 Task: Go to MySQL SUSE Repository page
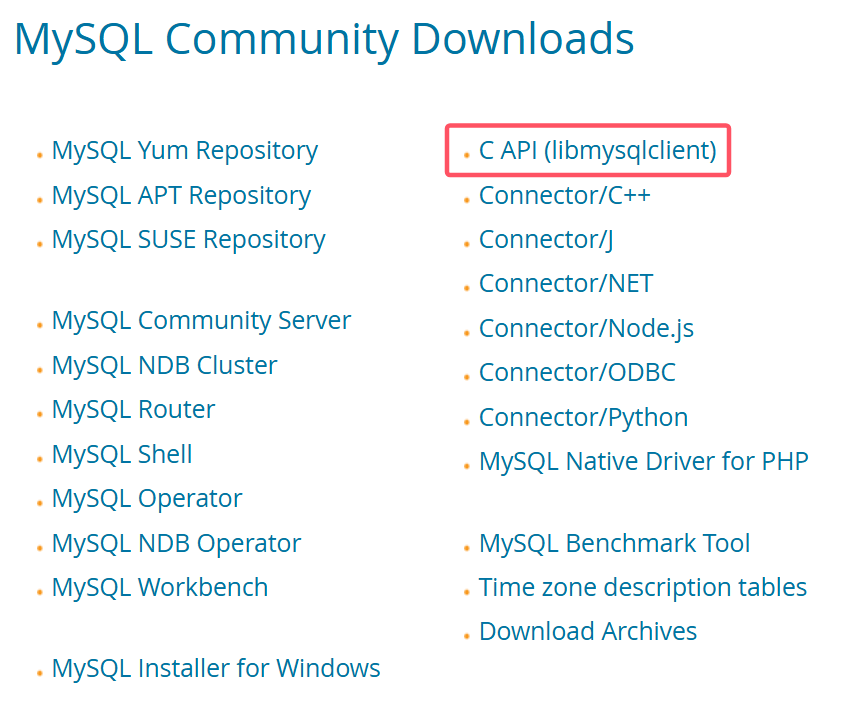188,240
